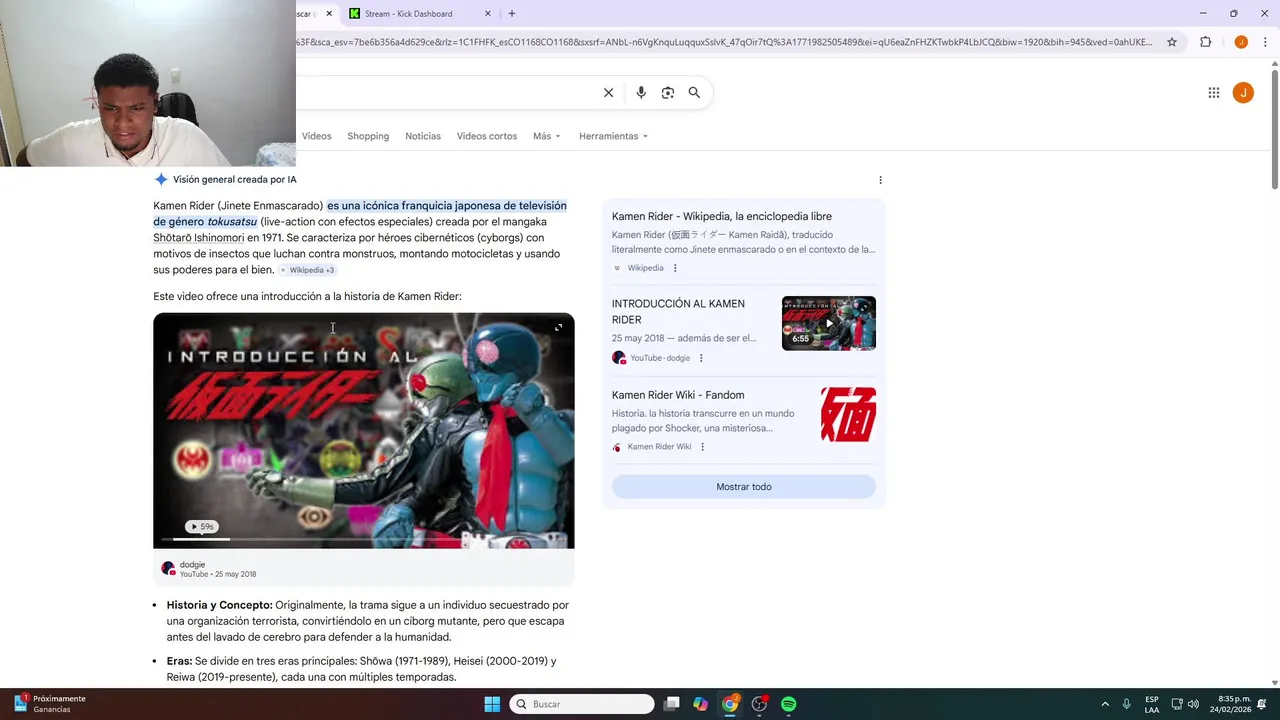
Task: Expand the Más dropdown
Action: [547, 136]
